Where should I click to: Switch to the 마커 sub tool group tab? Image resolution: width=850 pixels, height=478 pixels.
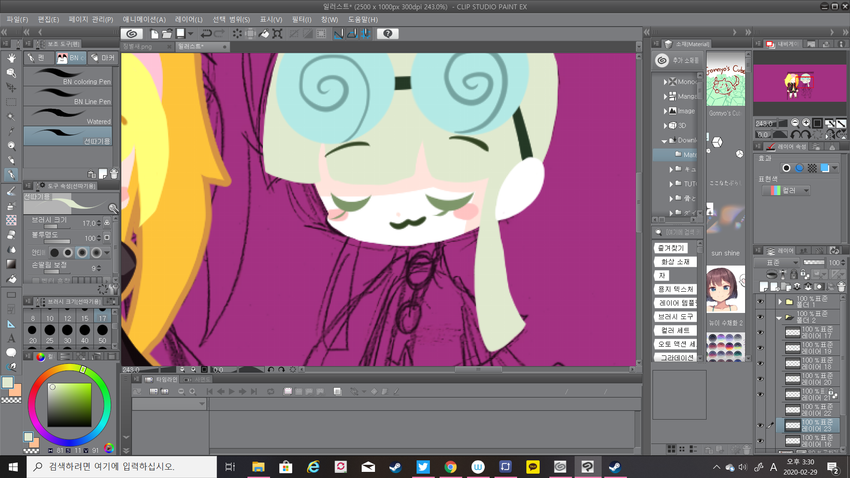103,57
